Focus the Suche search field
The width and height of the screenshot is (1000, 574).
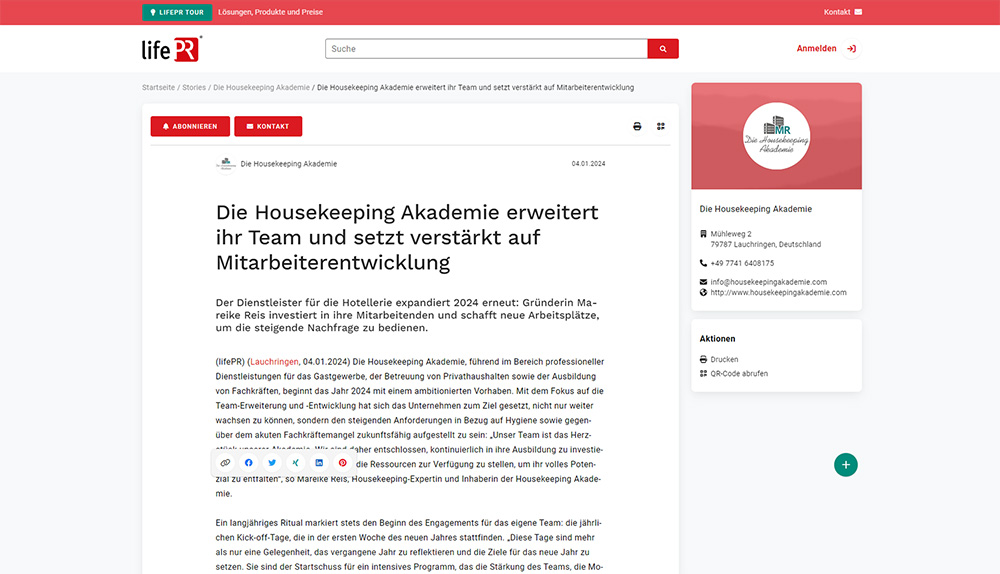[x=486, y=48]
